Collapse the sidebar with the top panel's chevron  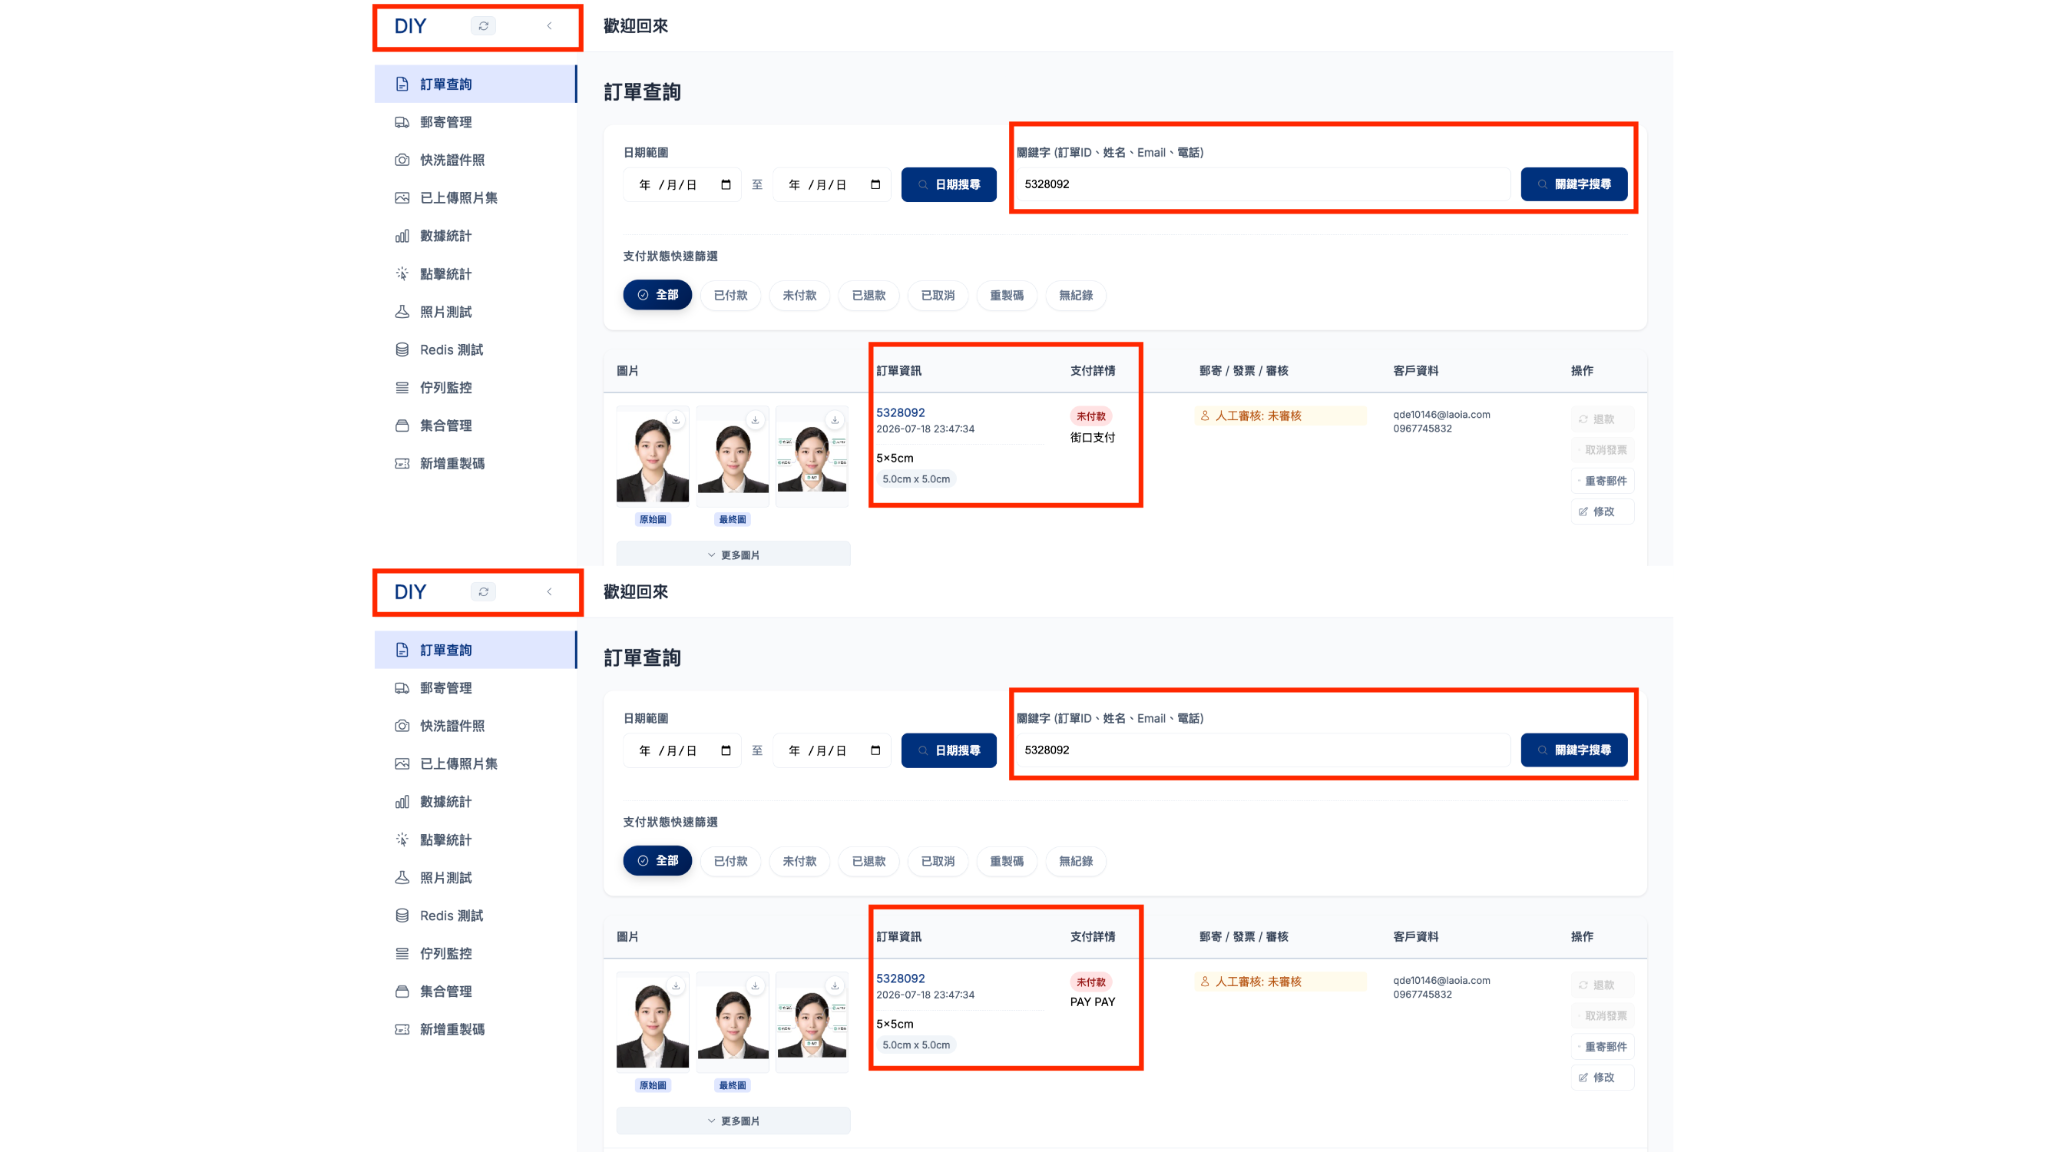point(549,26)
